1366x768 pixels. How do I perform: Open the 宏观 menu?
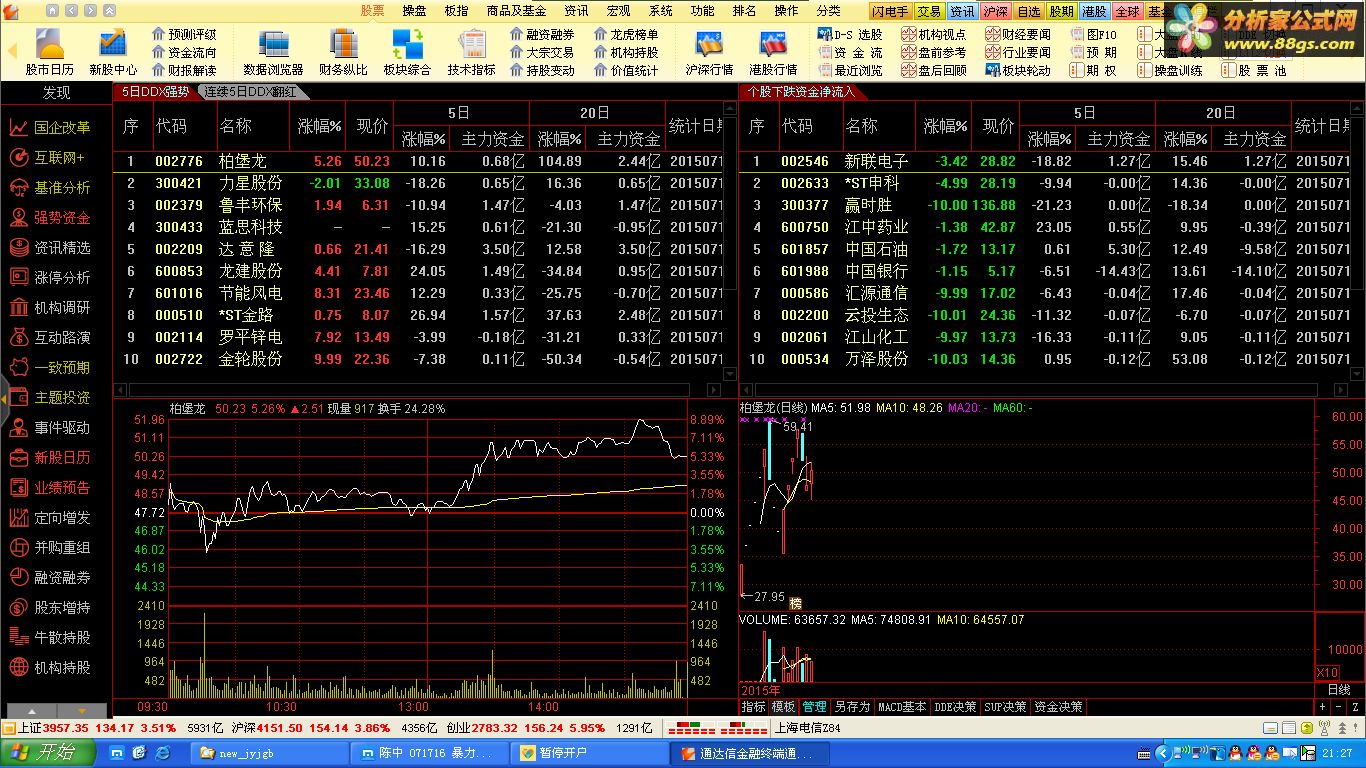(618, 10)
